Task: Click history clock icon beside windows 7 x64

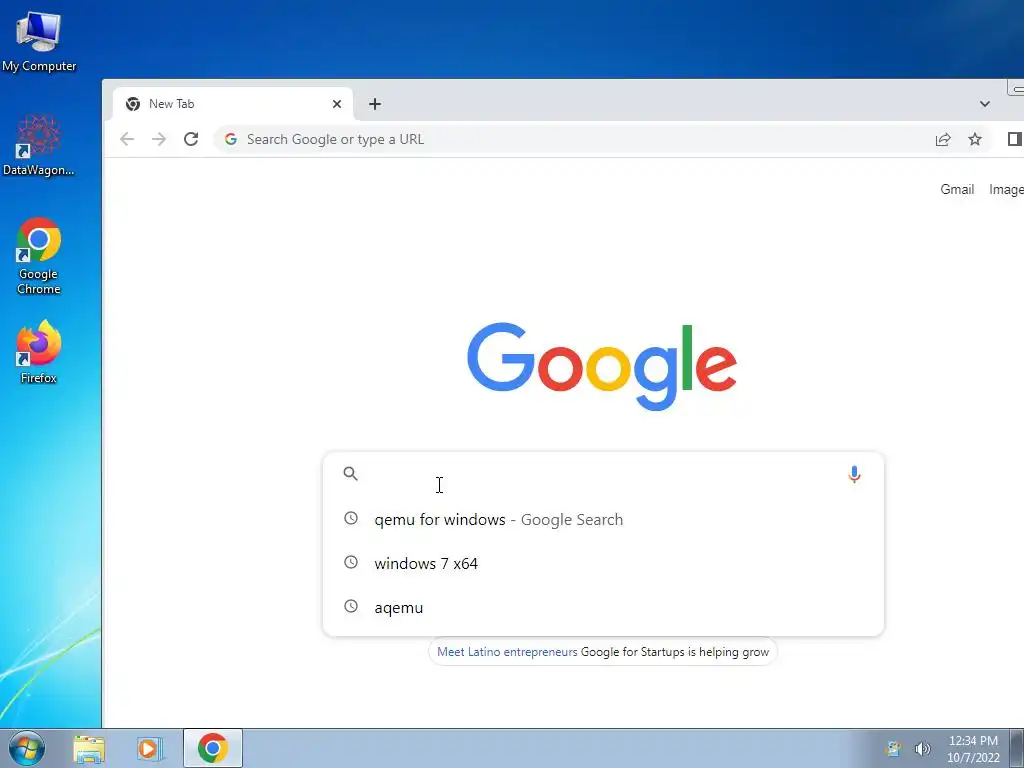Action: (351, 562)
